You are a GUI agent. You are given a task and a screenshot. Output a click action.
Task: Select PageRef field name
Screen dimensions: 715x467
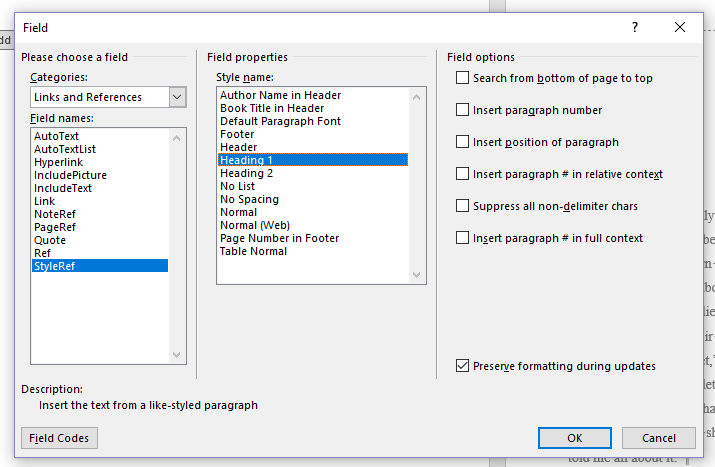point(100,227)
